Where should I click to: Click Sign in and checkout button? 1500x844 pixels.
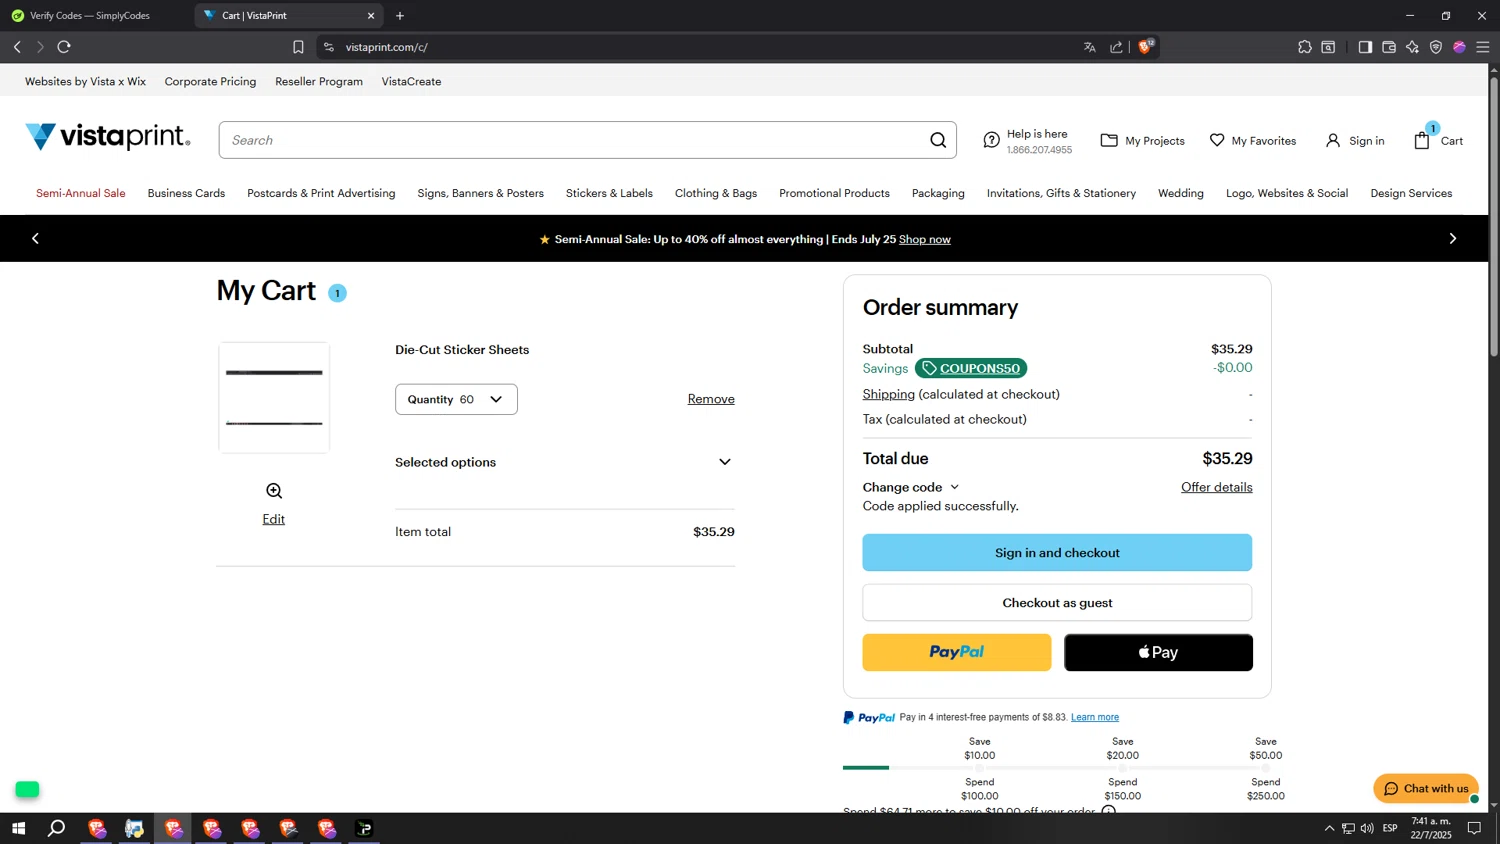[1057, 552]
